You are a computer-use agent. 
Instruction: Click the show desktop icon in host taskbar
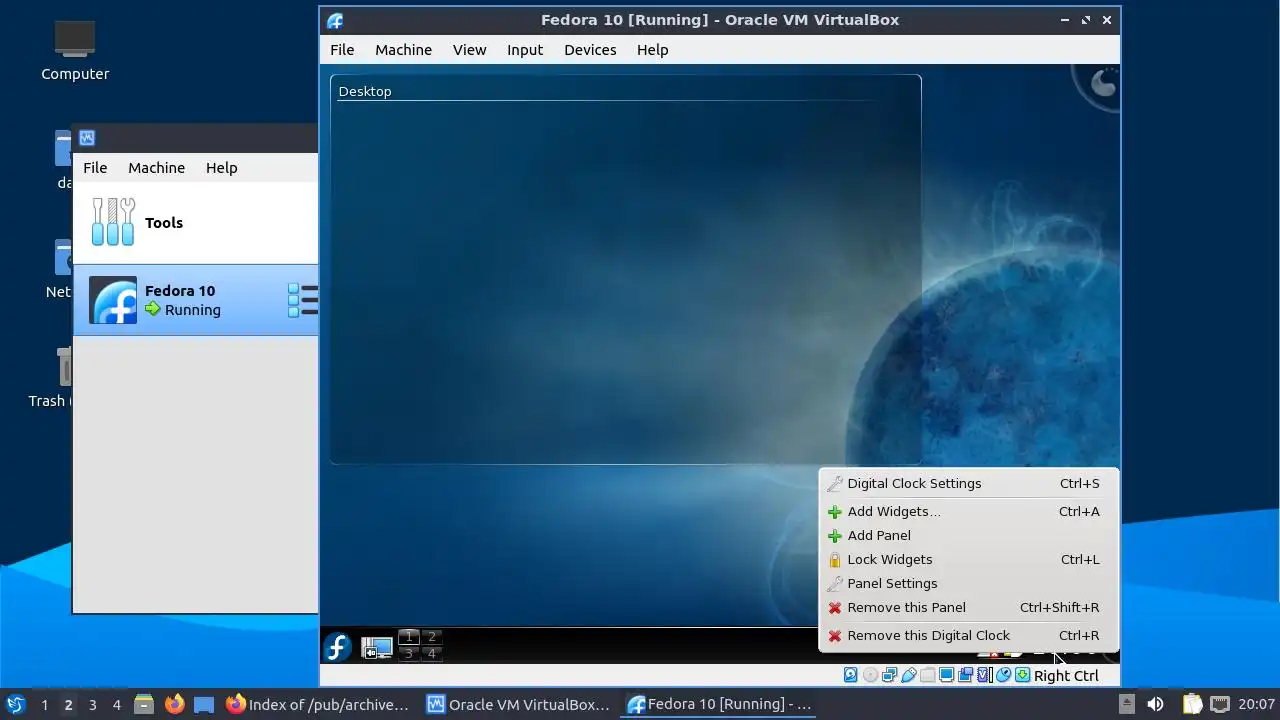204,704
